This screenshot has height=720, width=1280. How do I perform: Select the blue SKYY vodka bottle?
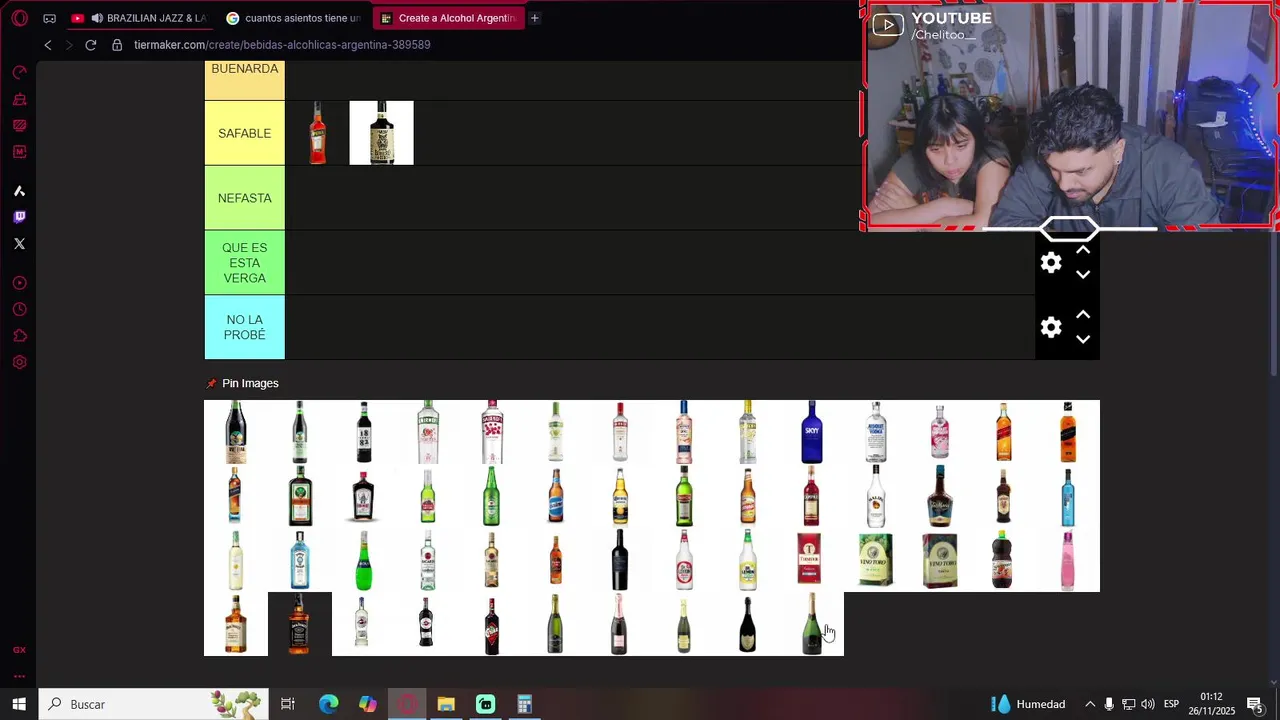pos(812,432)
